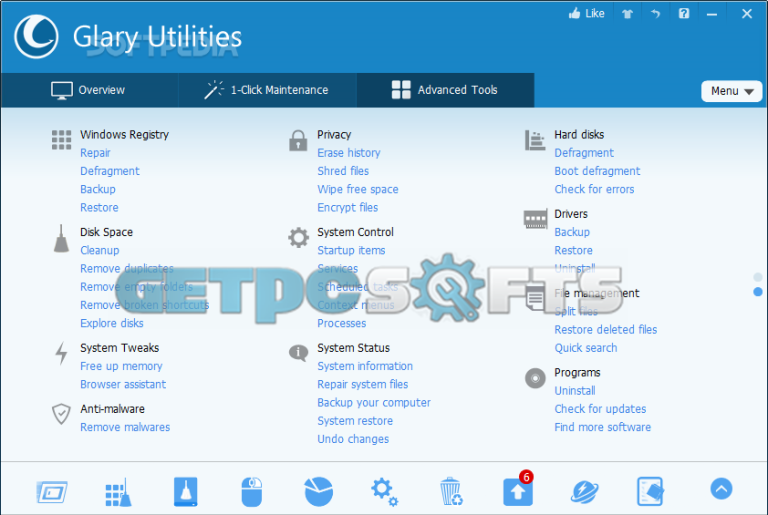Click Wipe free space link
The width and height of the screenshot is (768, 515).
[x=358, y=189]
